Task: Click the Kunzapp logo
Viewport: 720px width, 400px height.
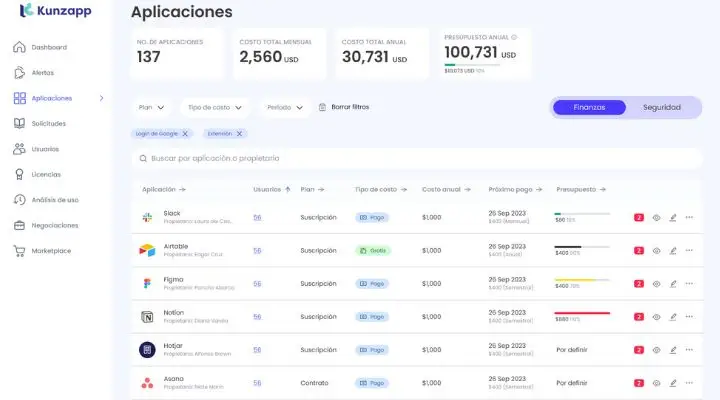Action: coord(55,10)
